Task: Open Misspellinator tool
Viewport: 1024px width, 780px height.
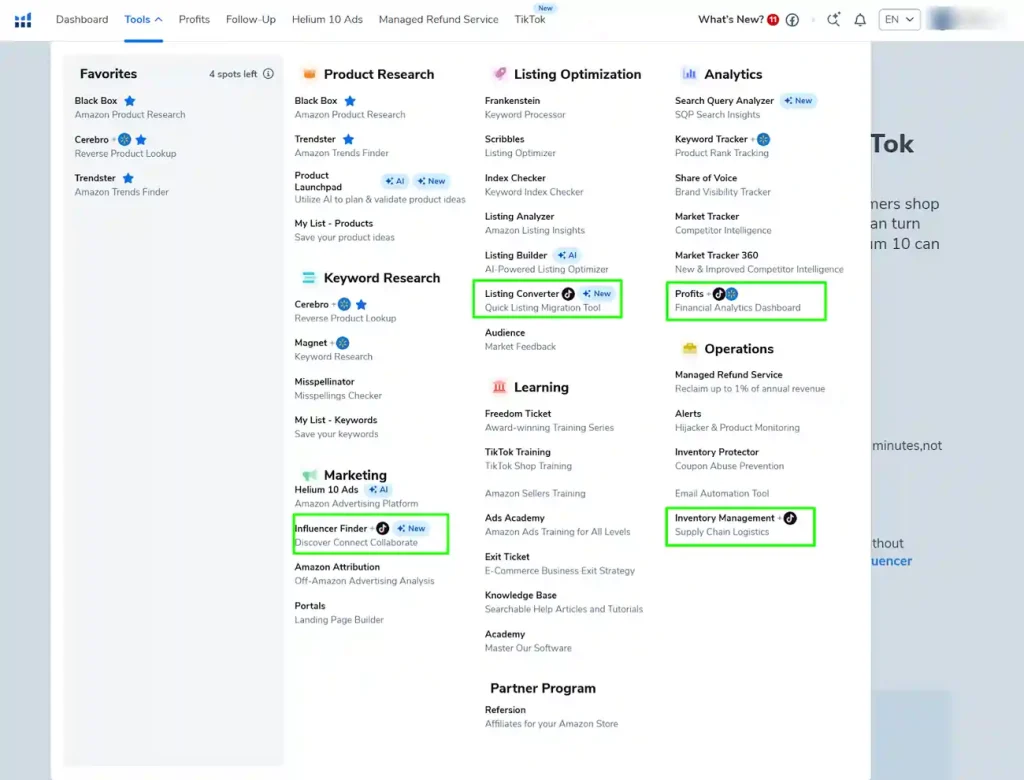Action: click(338, 388)
